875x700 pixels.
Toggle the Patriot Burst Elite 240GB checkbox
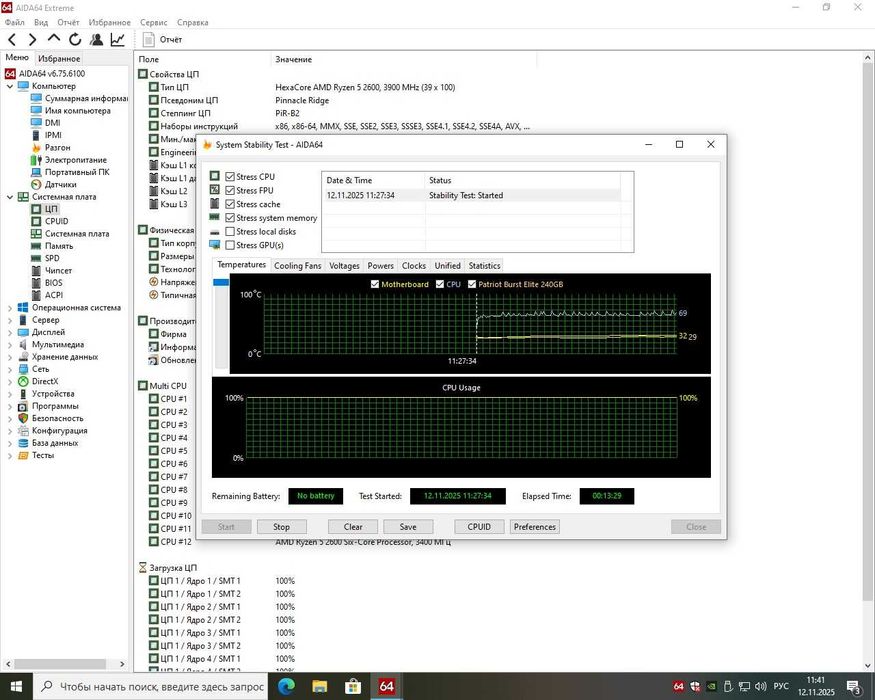point(472,284)
